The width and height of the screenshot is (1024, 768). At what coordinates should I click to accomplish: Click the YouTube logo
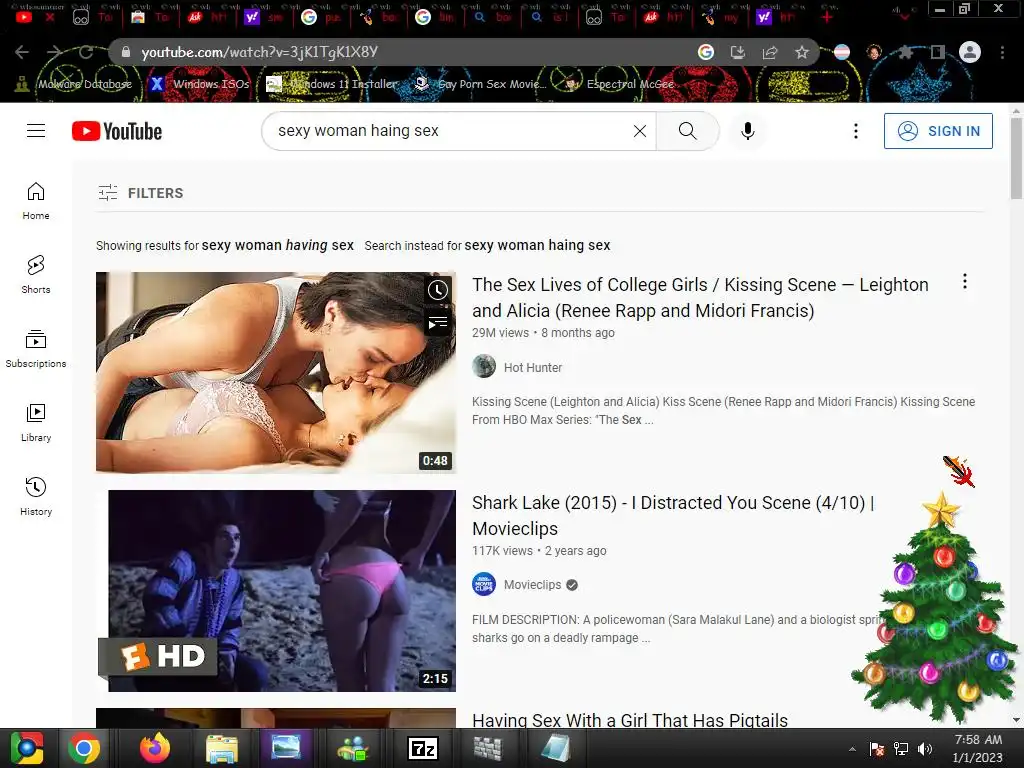tap(117, 131)
